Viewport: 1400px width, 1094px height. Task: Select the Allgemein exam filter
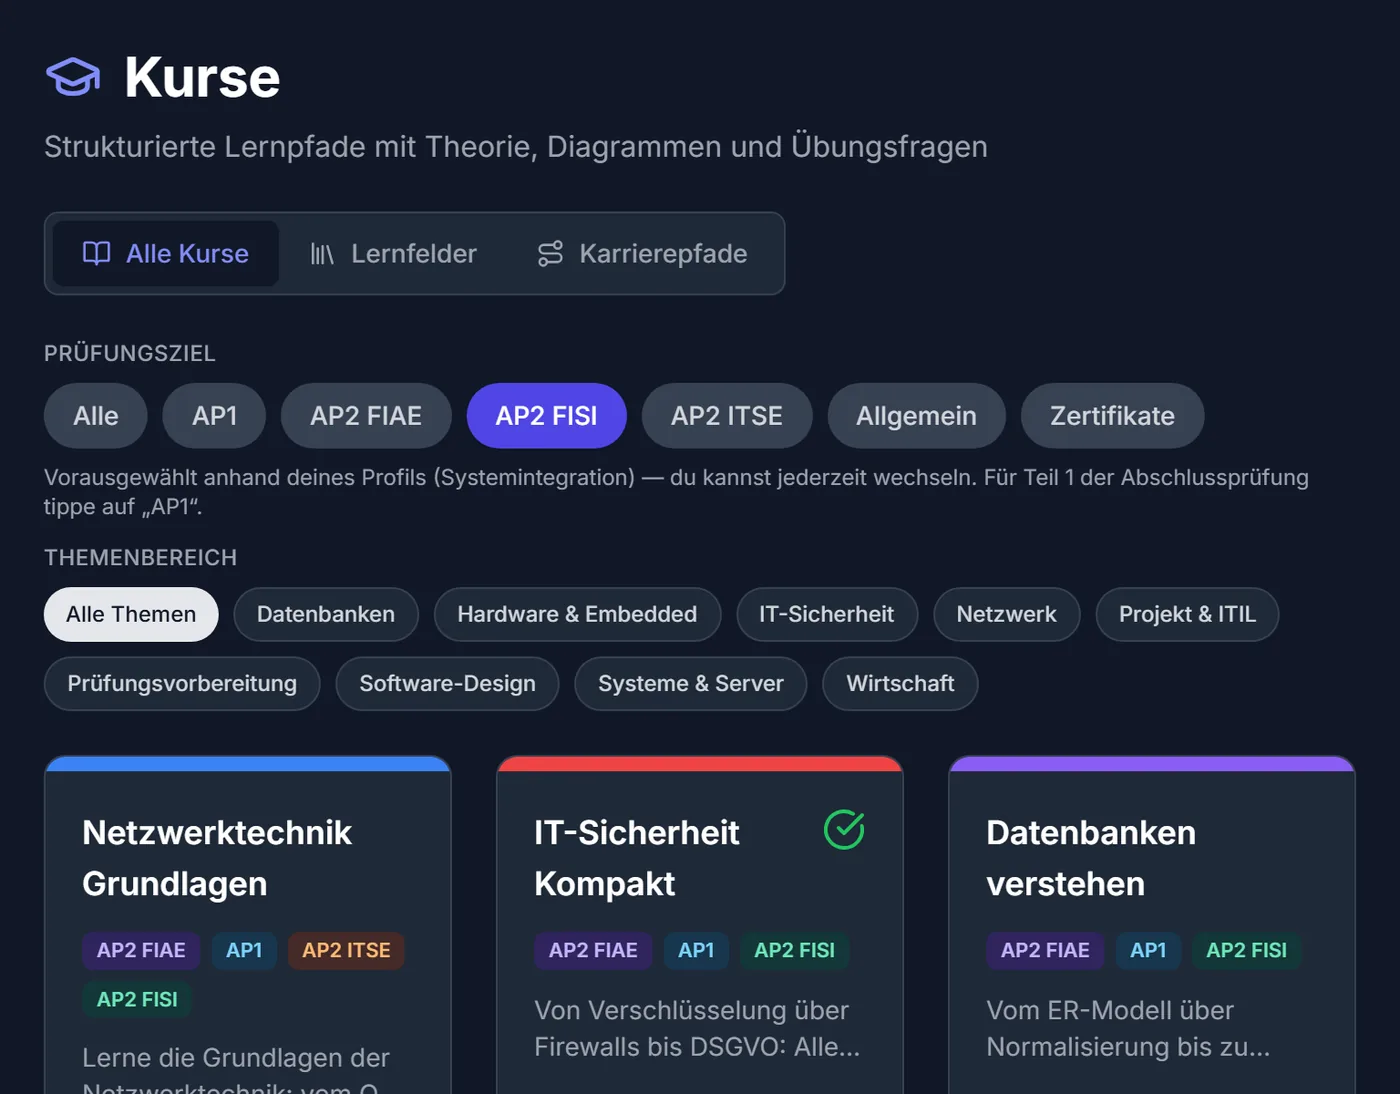point(917,416)
